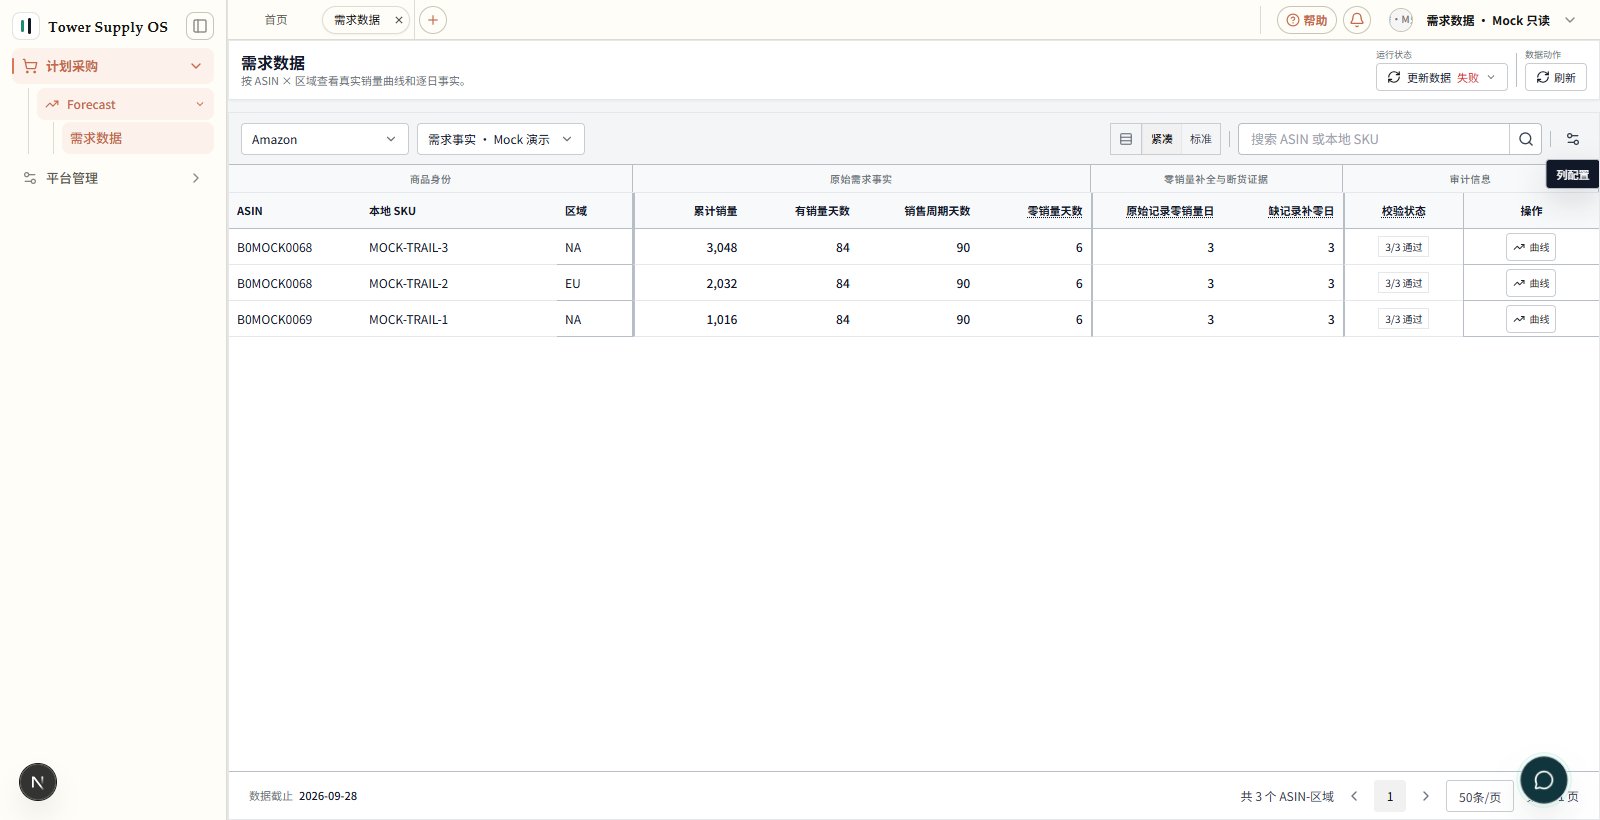Click page number 1
This screenshot has height=820, width=1600.
click(1390, 796)
